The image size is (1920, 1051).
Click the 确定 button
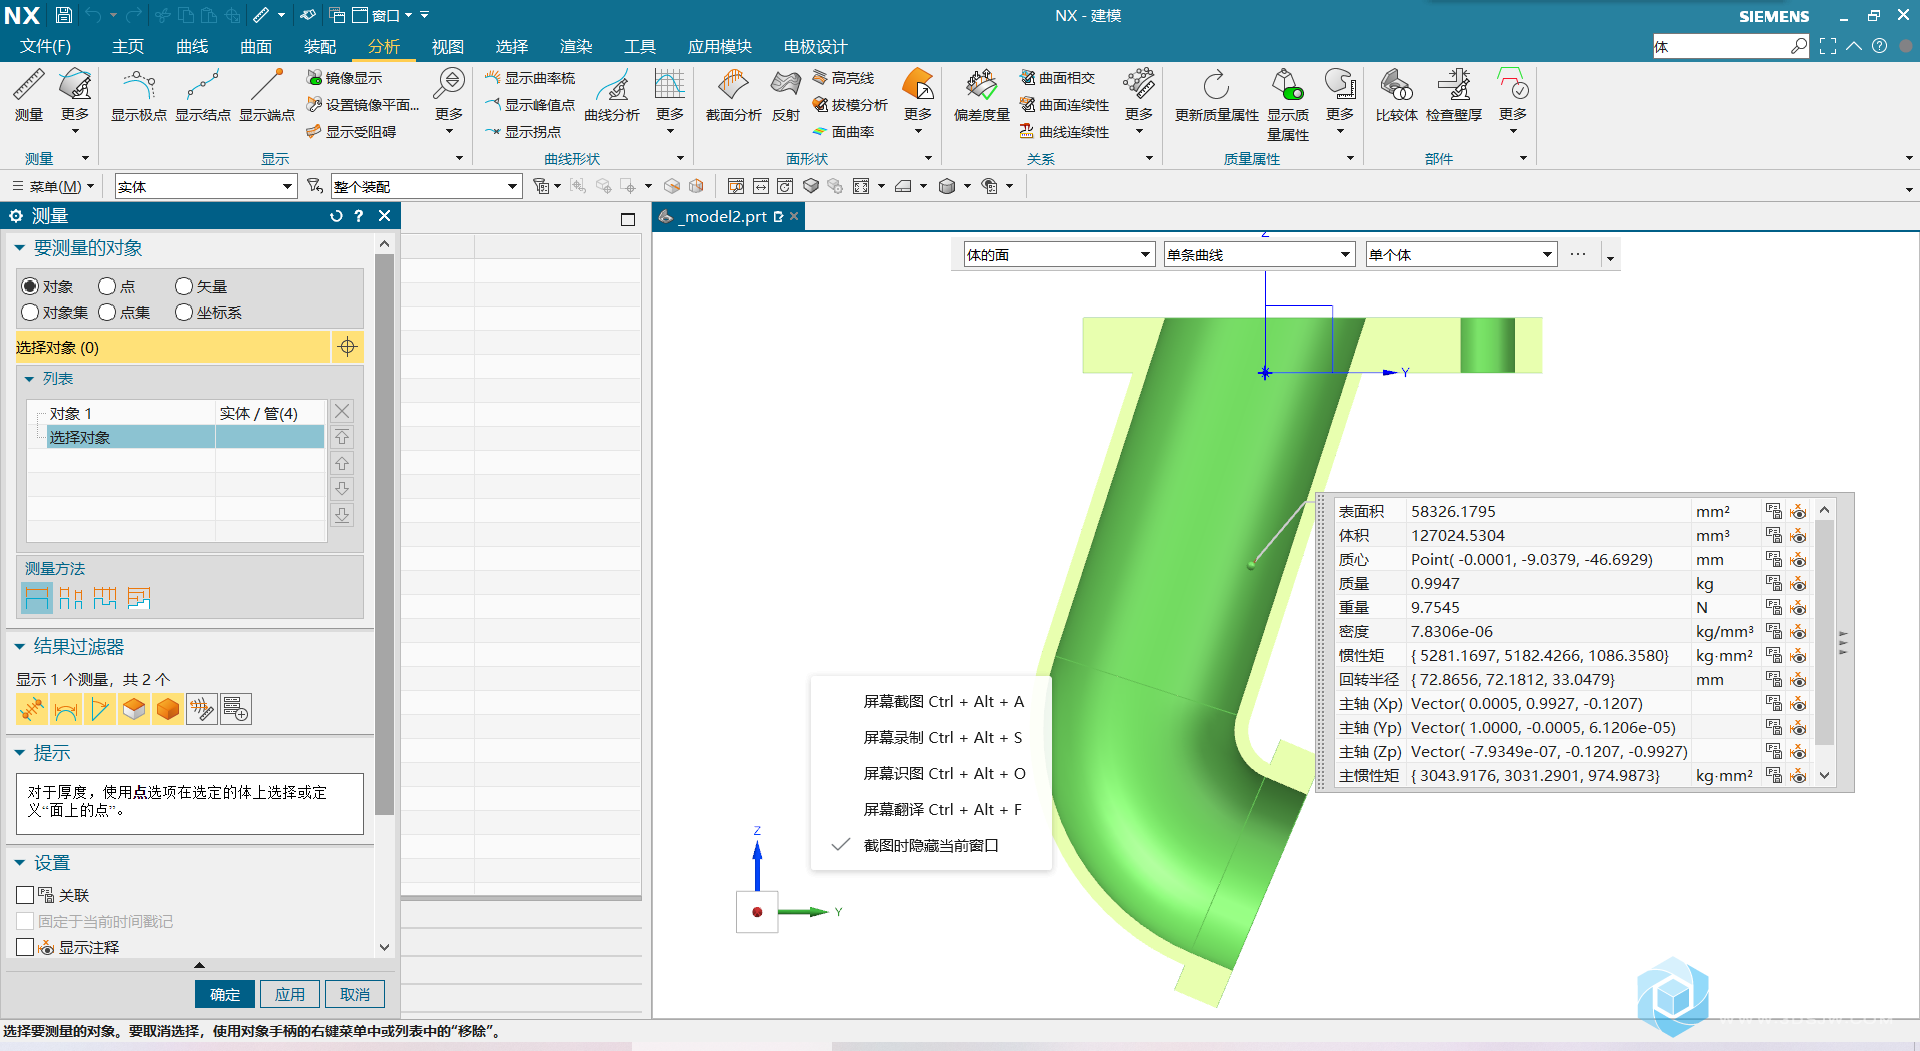(x=225, y=994)
